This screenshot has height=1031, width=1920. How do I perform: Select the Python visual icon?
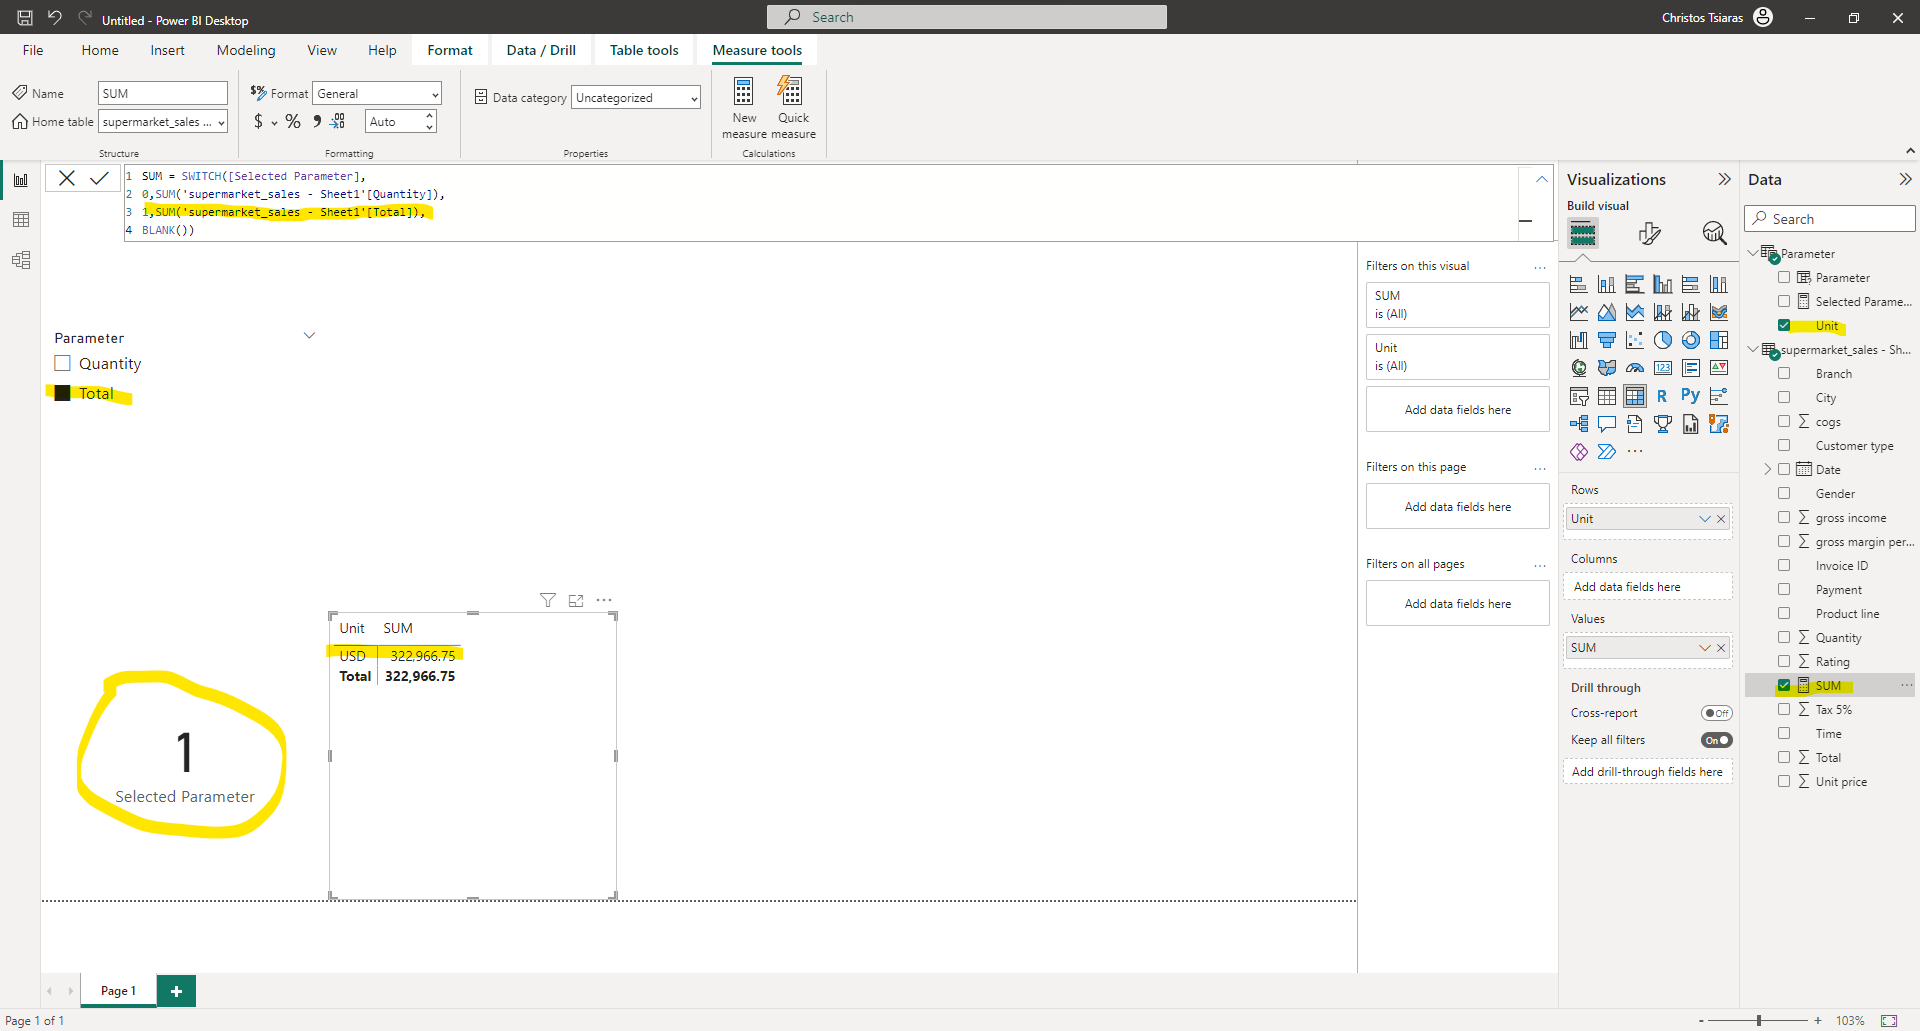[x=1690, y=395]
